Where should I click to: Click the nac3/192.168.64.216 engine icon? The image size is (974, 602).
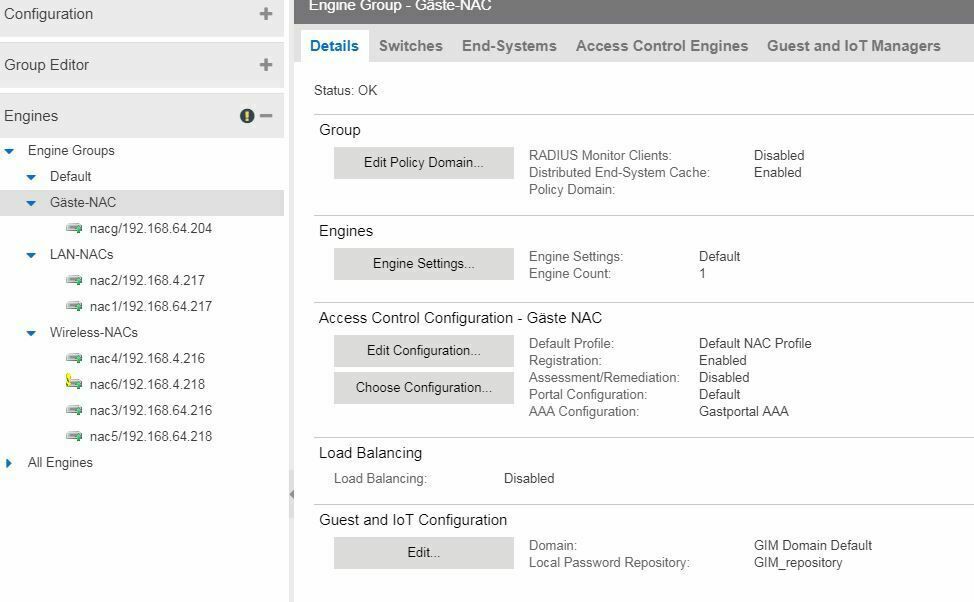point(74,411)
